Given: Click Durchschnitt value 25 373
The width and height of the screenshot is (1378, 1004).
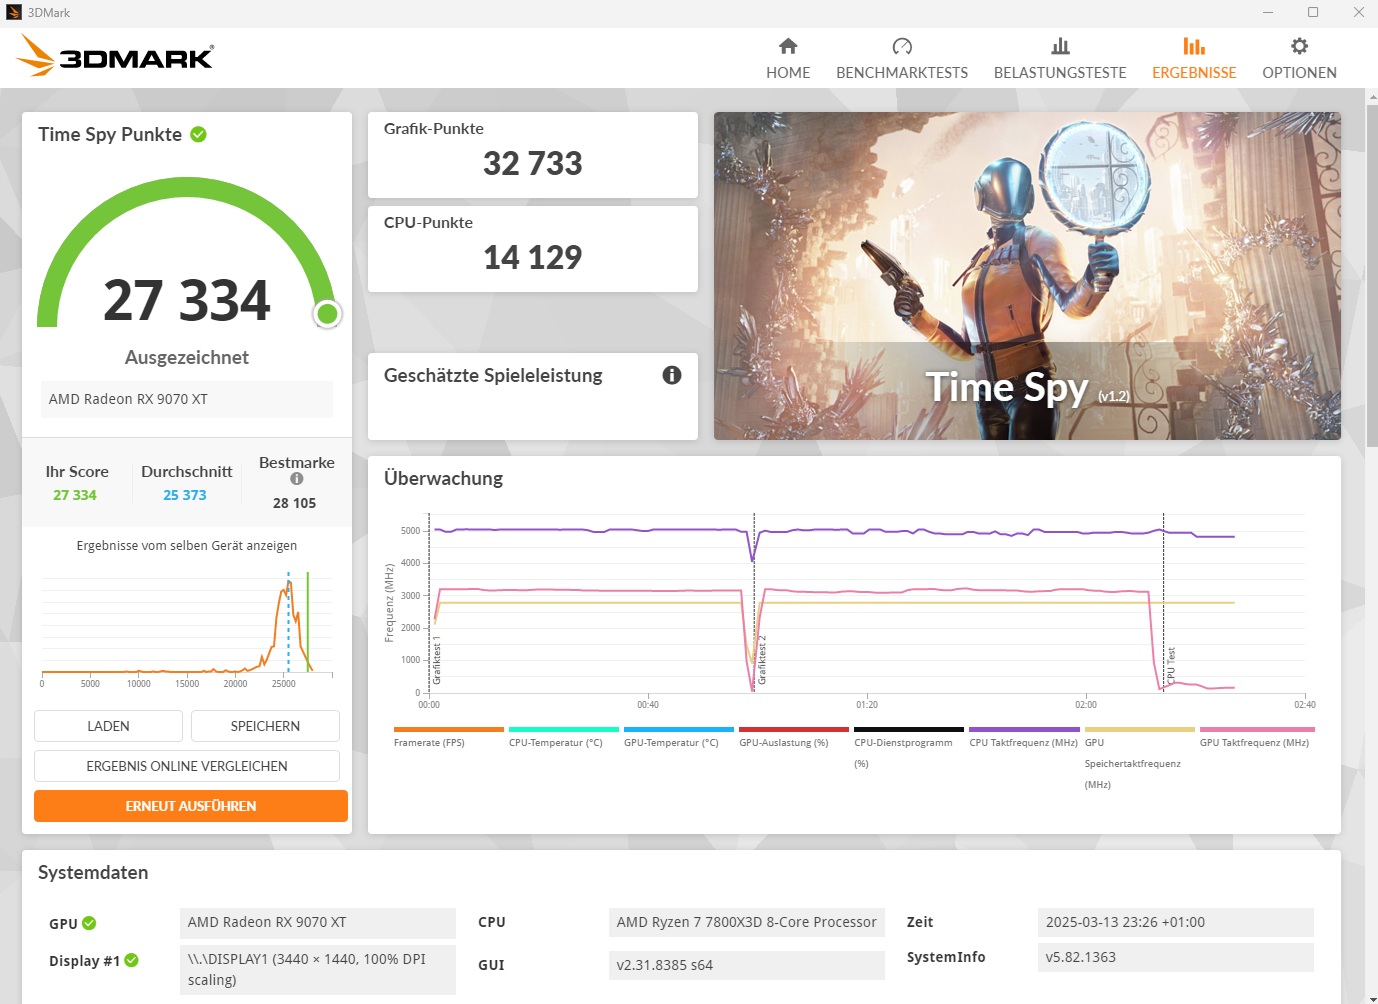Looking at the screenshot, I should 185,495.
